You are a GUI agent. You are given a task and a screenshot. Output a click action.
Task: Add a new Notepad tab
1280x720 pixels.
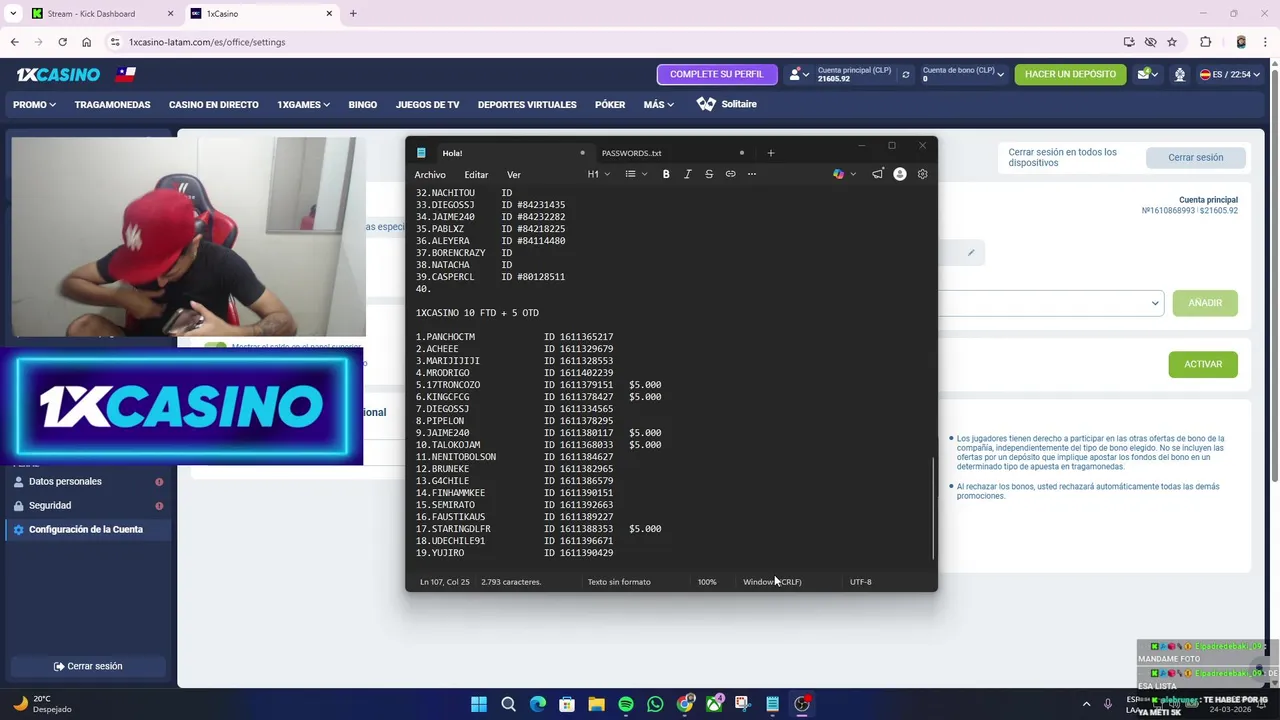pyautogui.click(x=770, y=153)
